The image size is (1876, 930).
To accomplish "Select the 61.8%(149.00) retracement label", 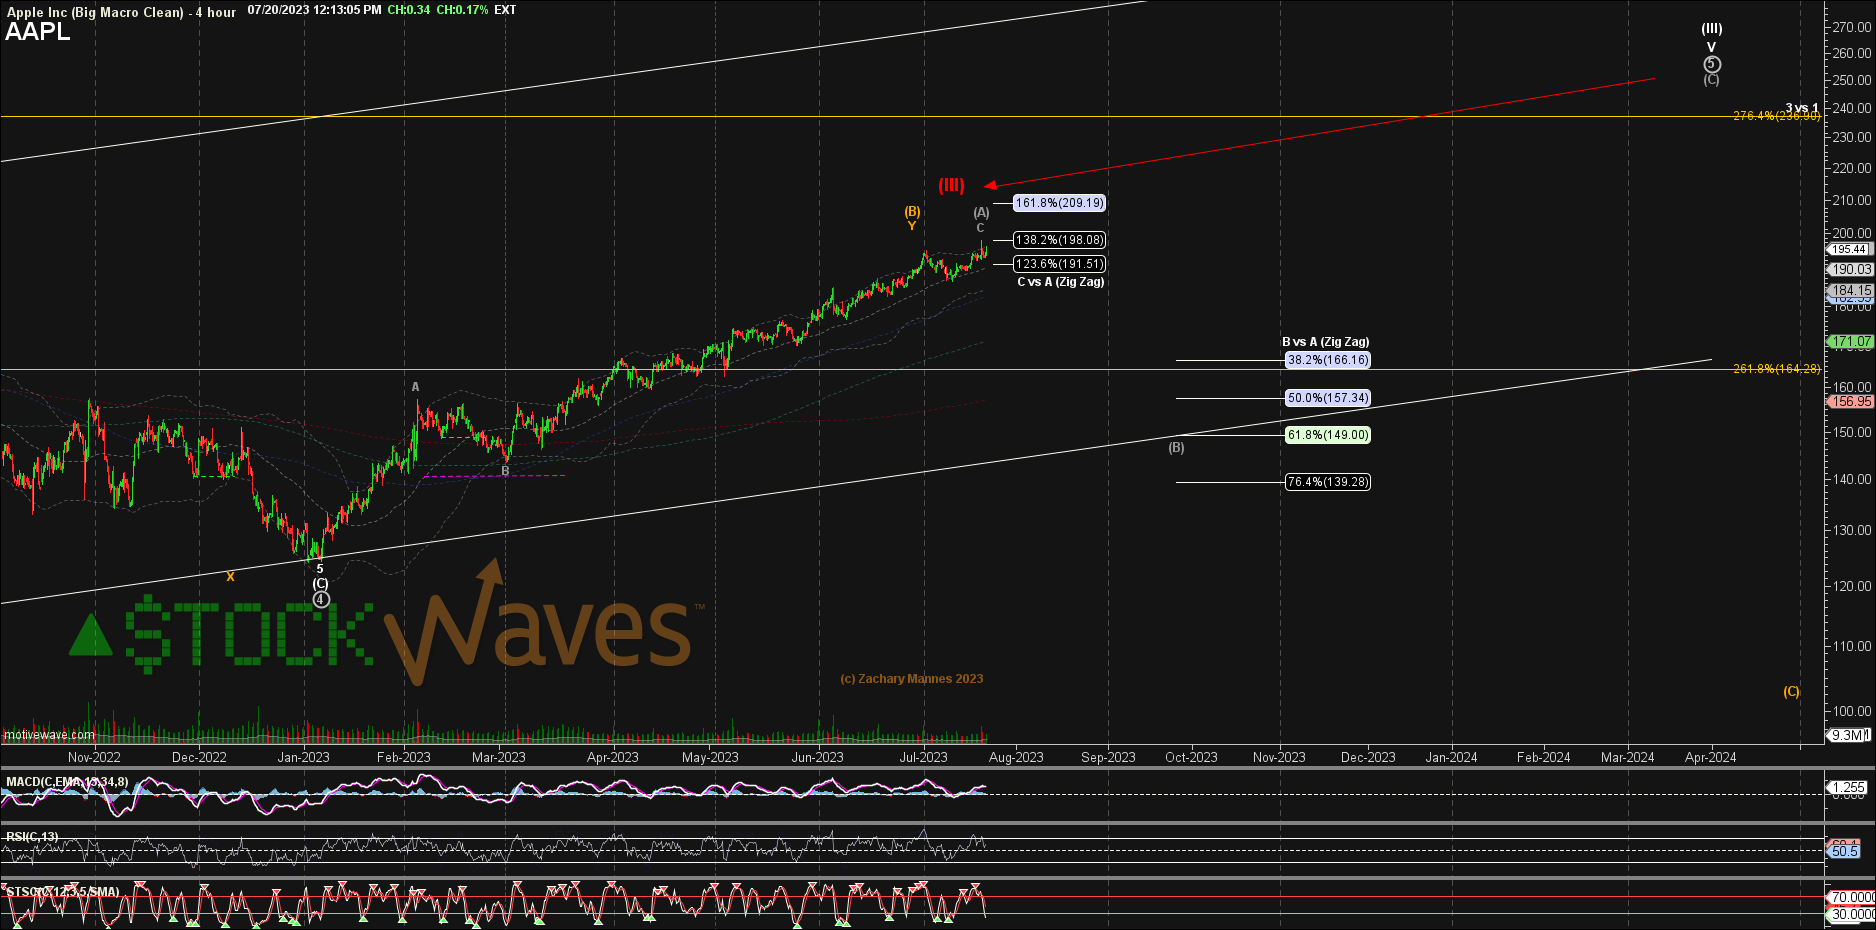I will (x=1328, y=435).
